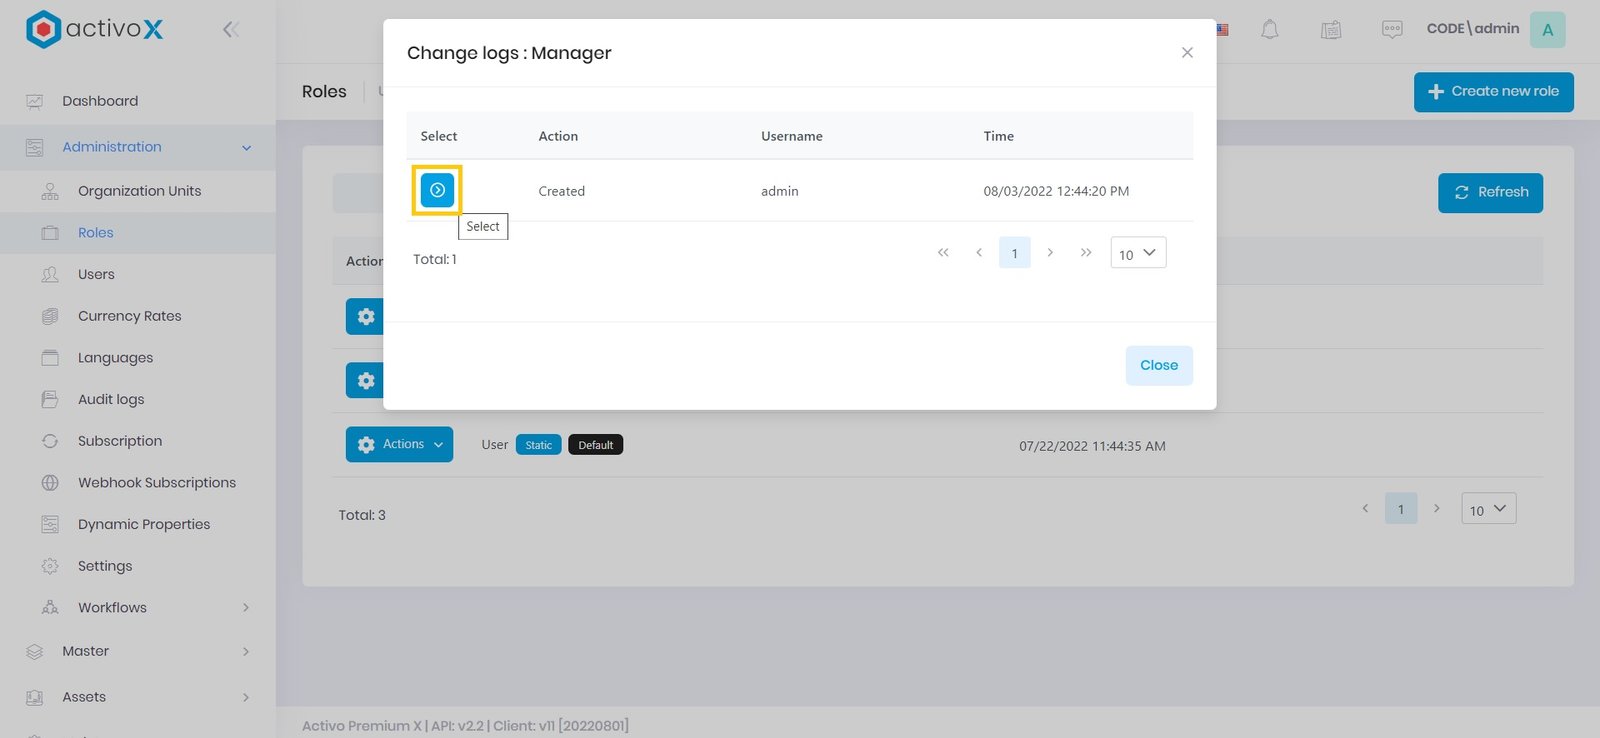Open Actions dropdown for User role
The image size is (1600, 738).
pyautogui.click(x=399, y=445)
